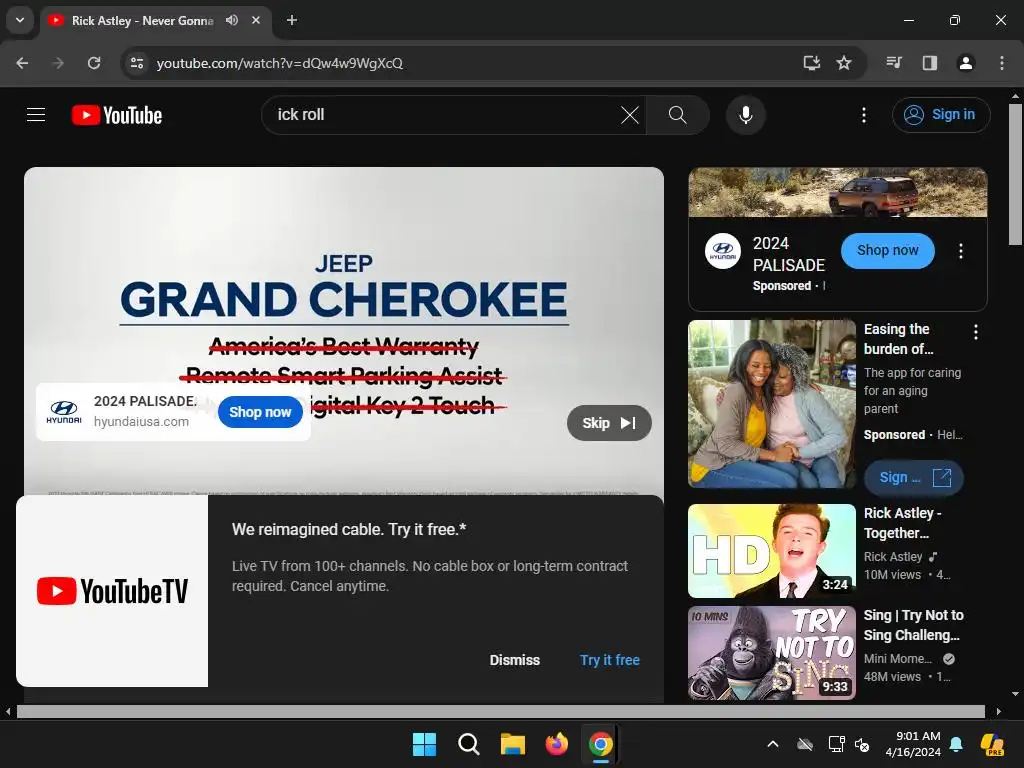Bookmark this page with star icon
1024x768 pixels.
pyautogui.click(x=844, y=63)
